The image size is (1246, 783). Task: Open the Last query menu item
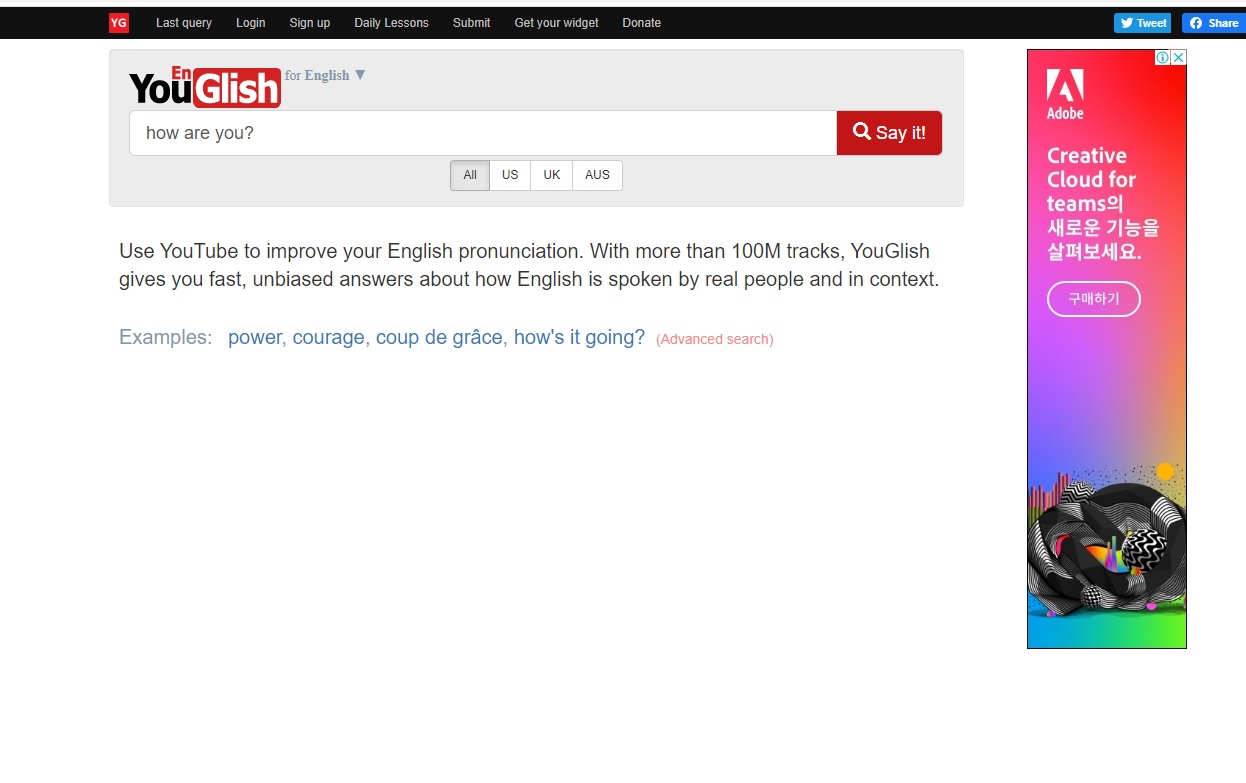point(184,23)
